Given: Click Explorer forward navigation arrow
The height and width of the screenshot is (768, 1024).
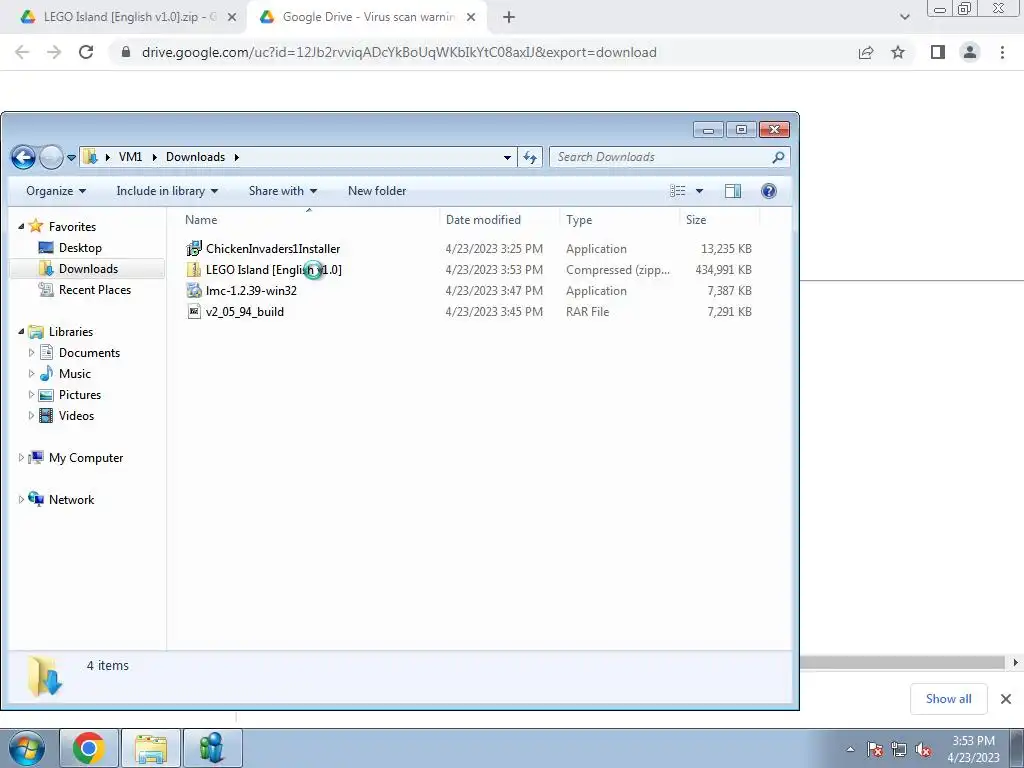Looking at the screenshot, I should (x=51, y=157).
